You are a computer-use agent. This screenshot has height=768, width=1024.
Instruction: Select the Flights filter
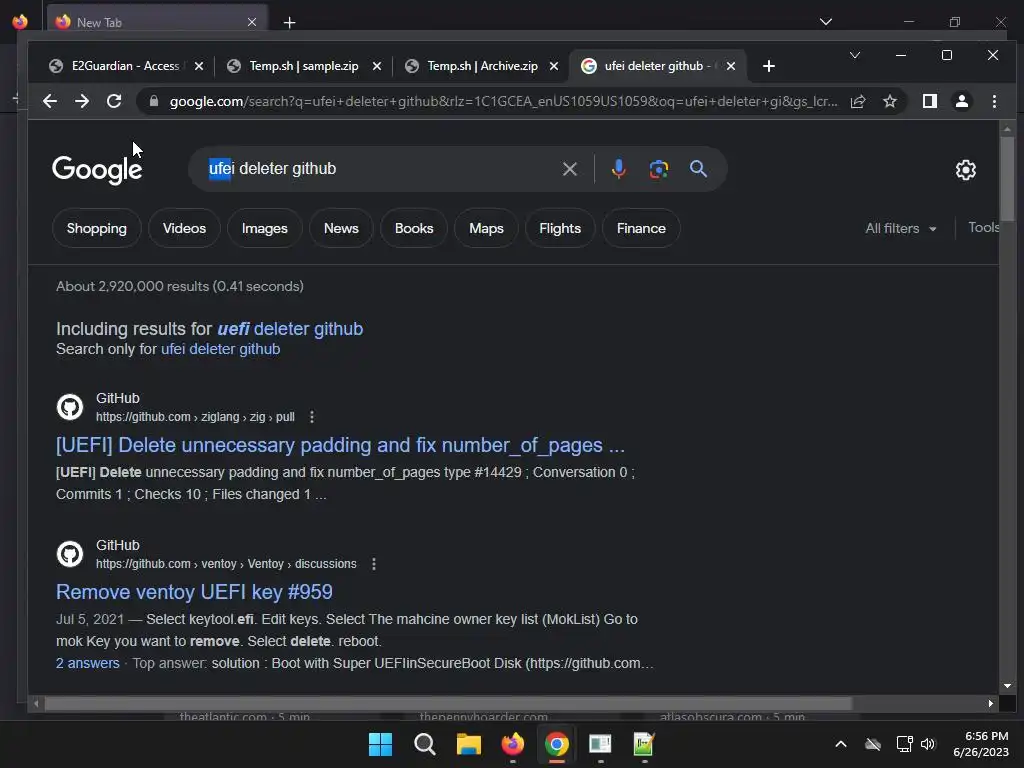tap(560, 229)
